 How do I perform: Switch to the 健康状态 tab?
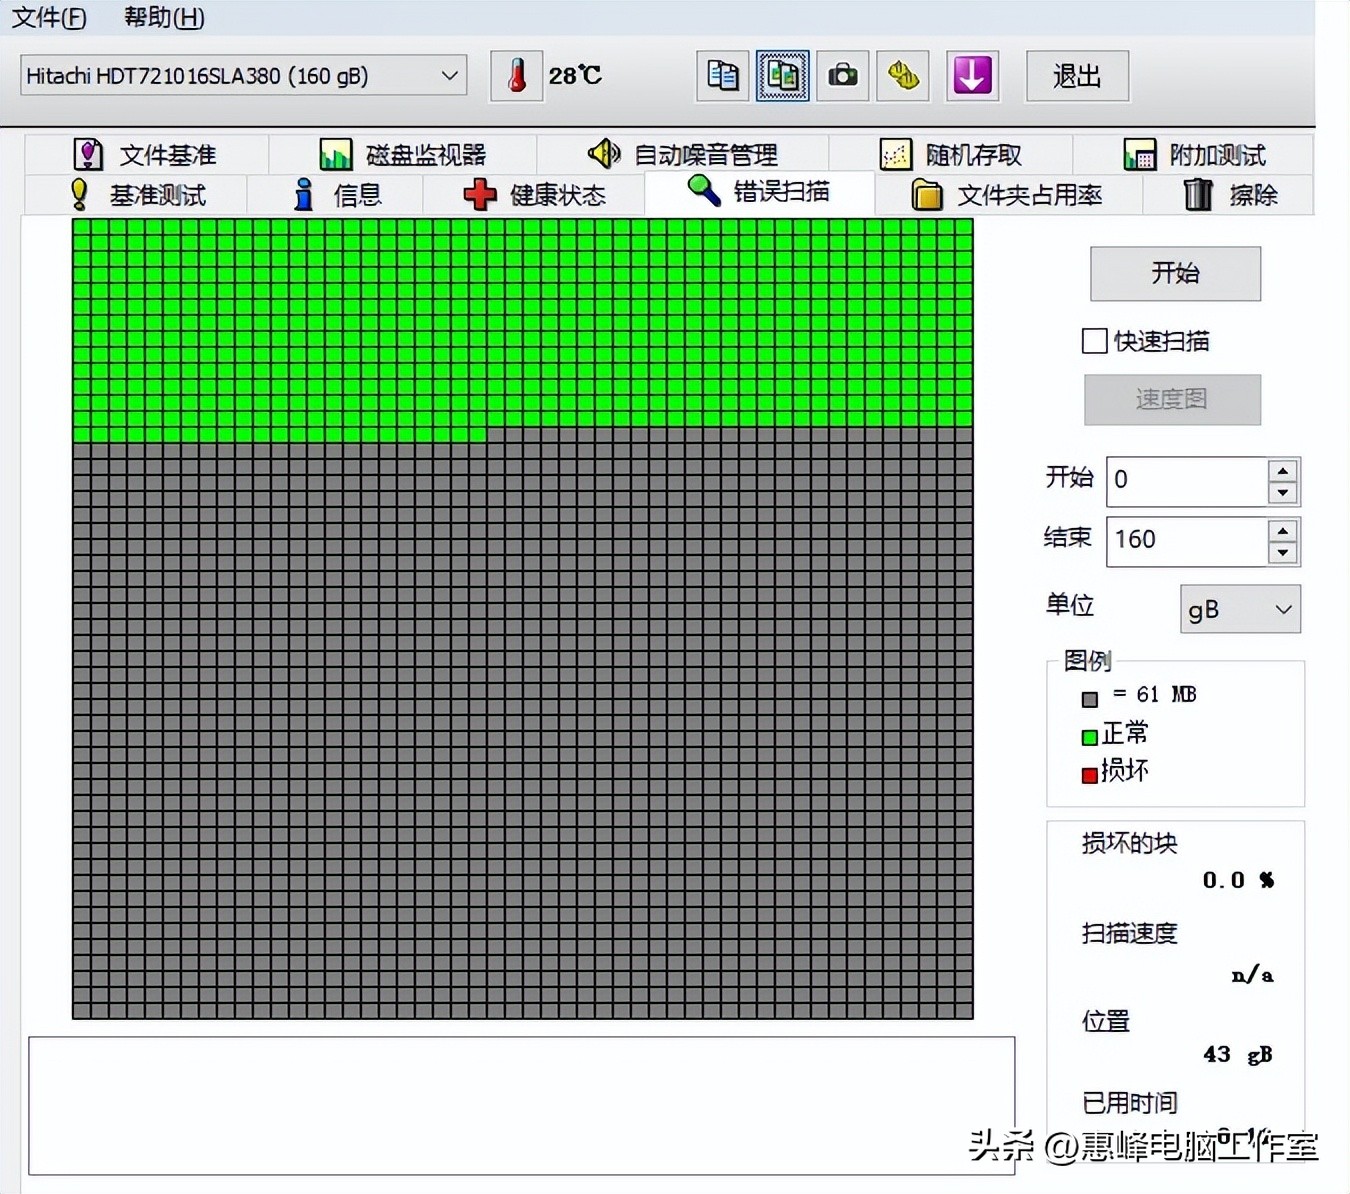[x=534, y=195]
